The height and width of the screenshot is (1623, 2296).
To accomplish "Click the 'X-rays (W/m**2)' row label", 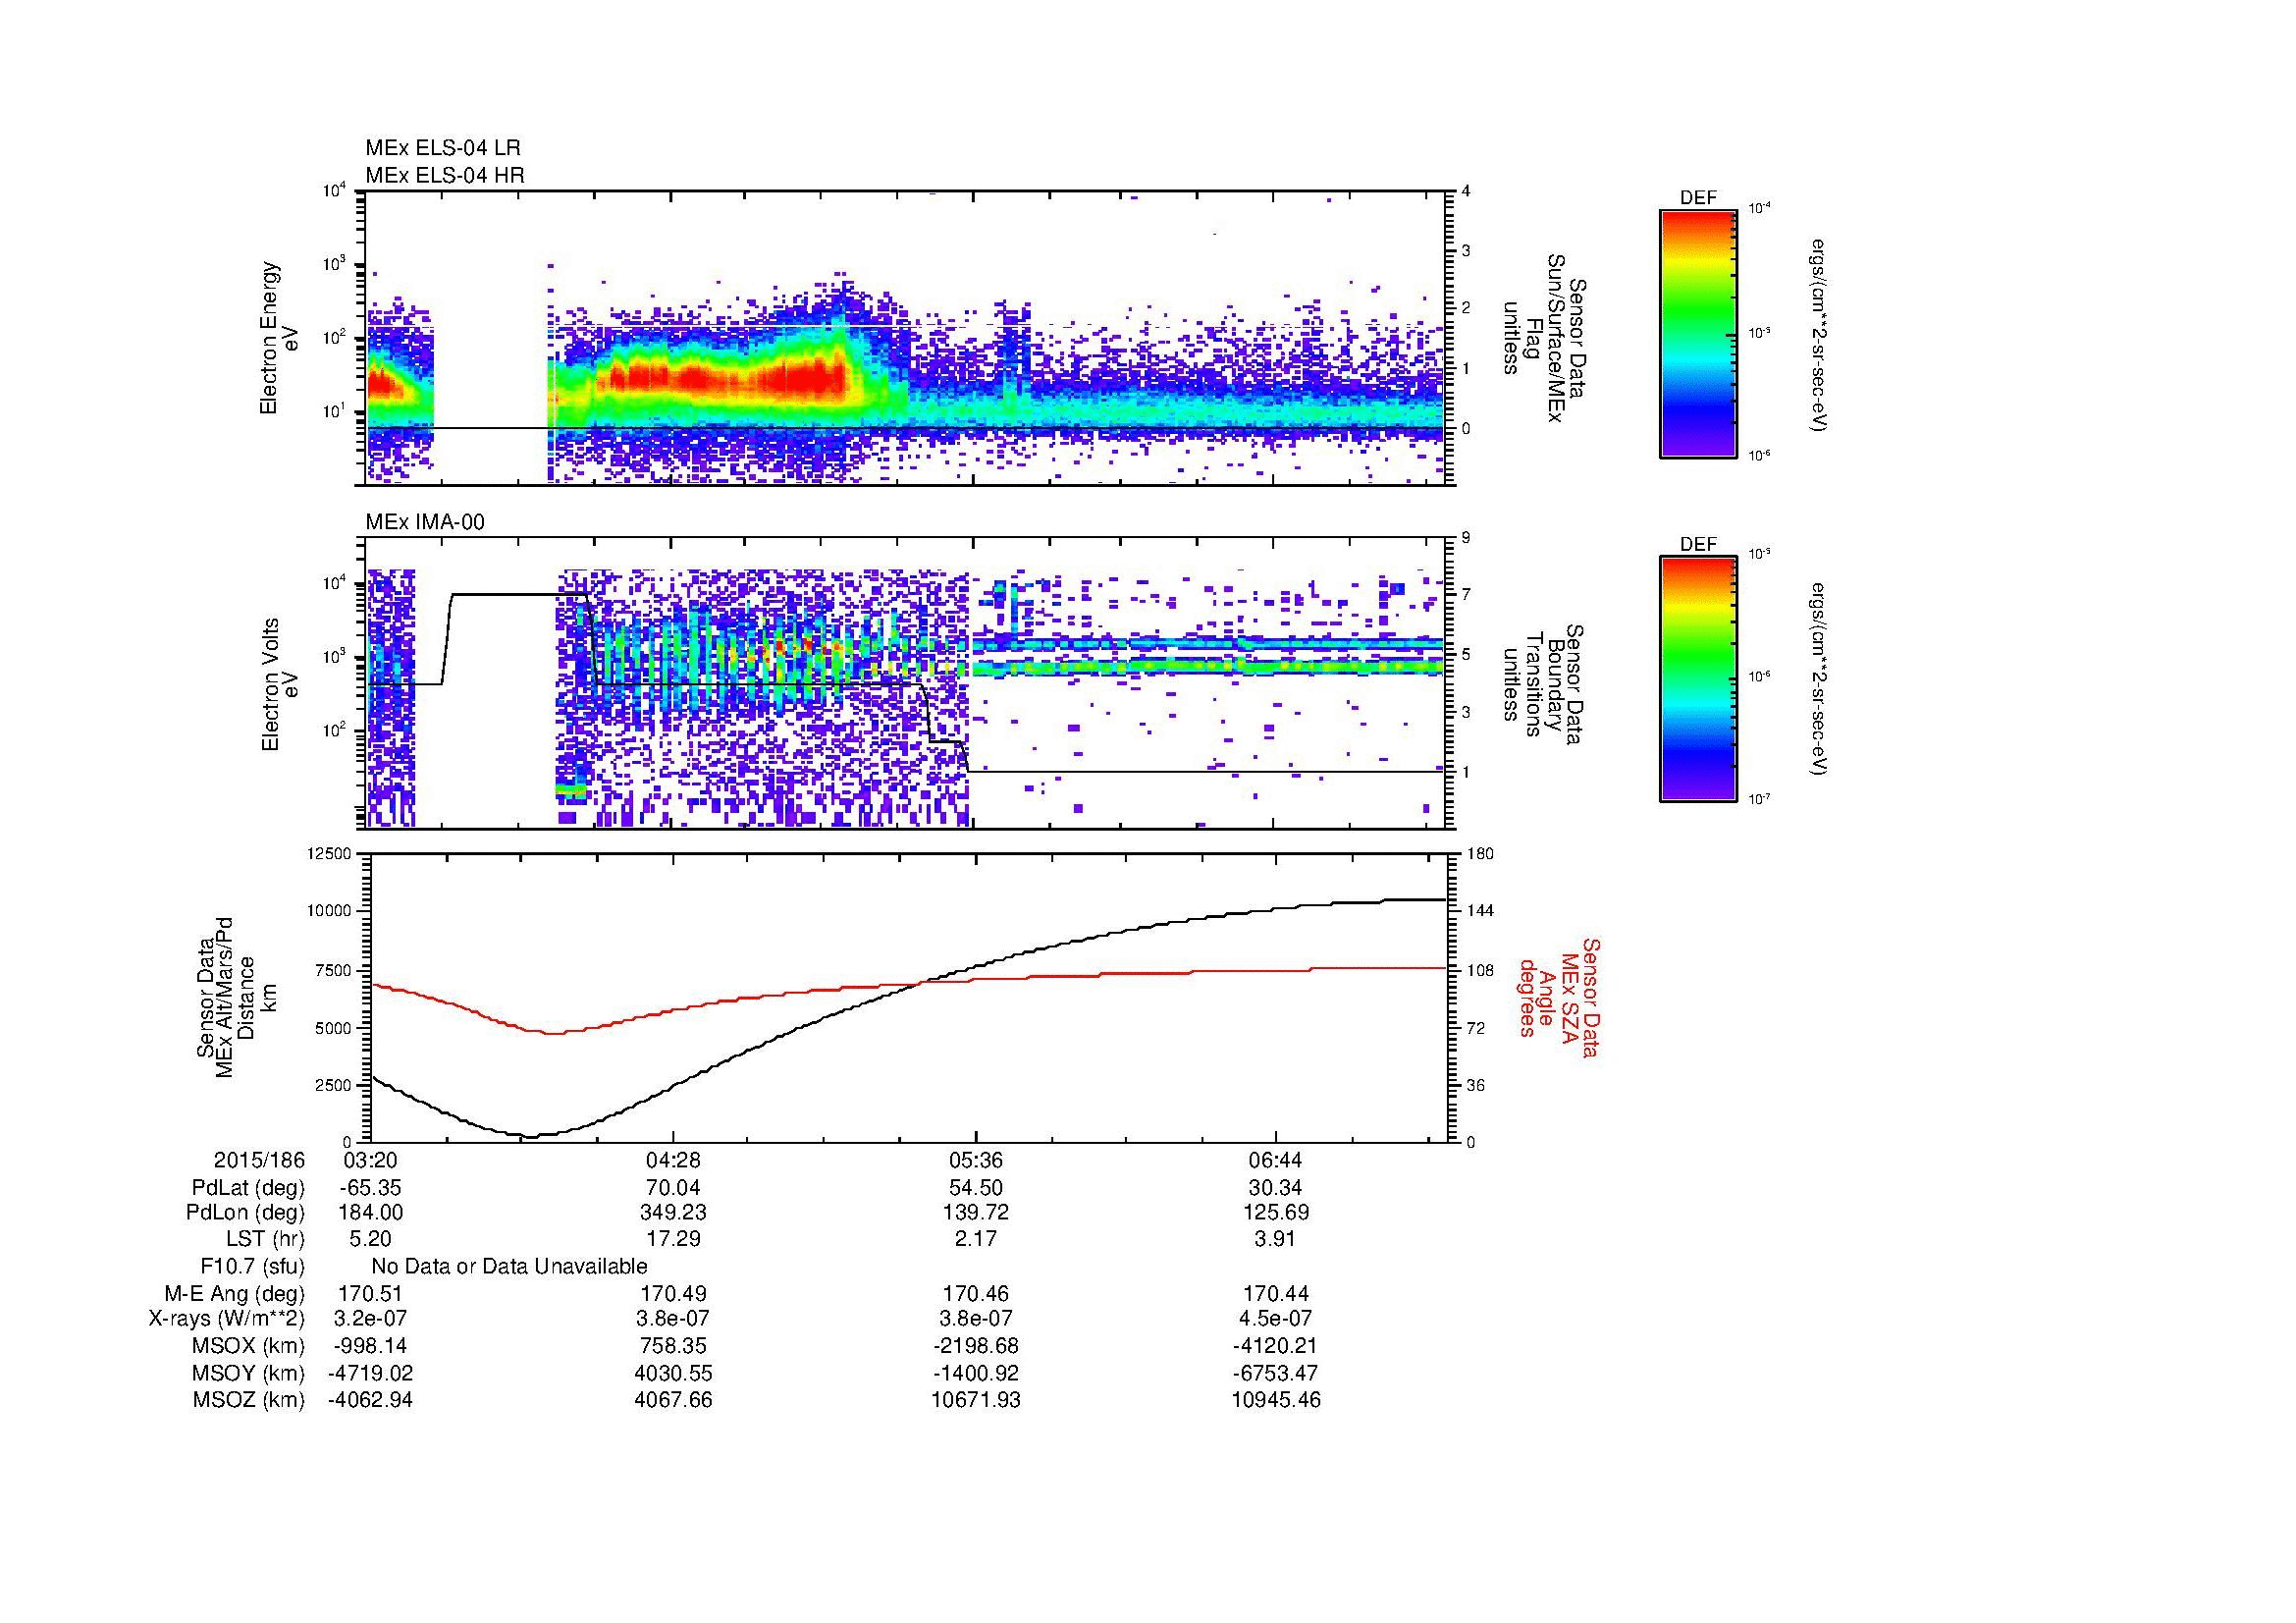I will tap(226, 1320).
